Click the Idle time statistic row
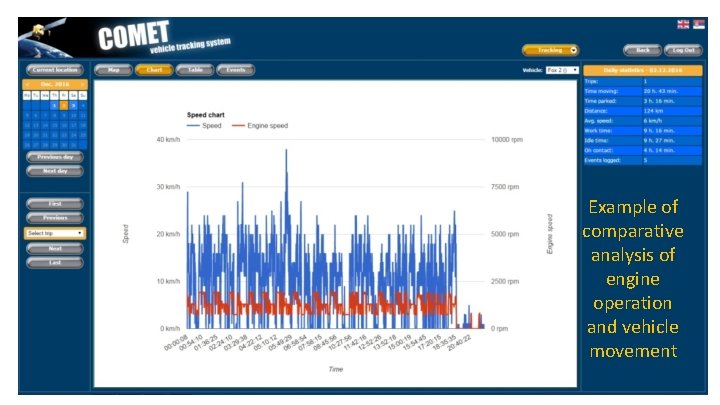Viewport: 720px width, 405px height. [x=642, y=141]
